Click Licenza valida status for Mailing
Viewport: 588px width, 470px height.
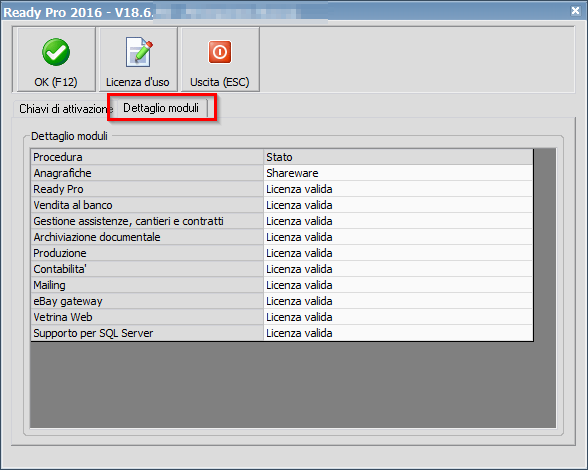[x=398, y=285]
